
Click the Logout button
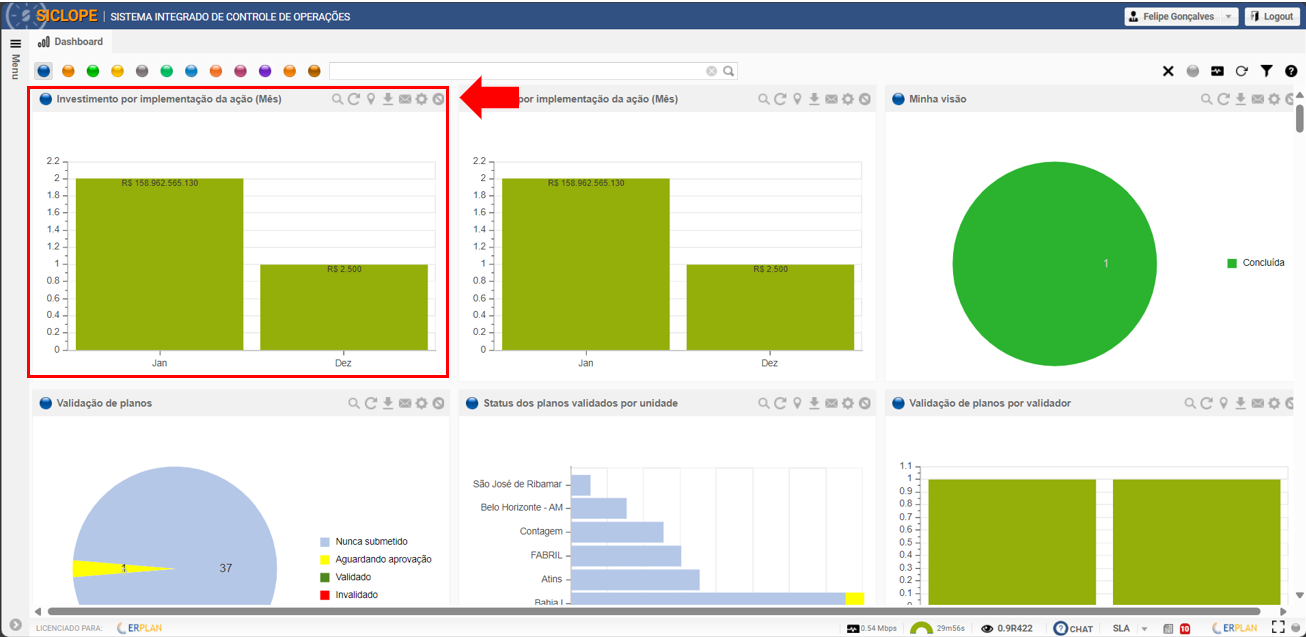[1271, 17]
